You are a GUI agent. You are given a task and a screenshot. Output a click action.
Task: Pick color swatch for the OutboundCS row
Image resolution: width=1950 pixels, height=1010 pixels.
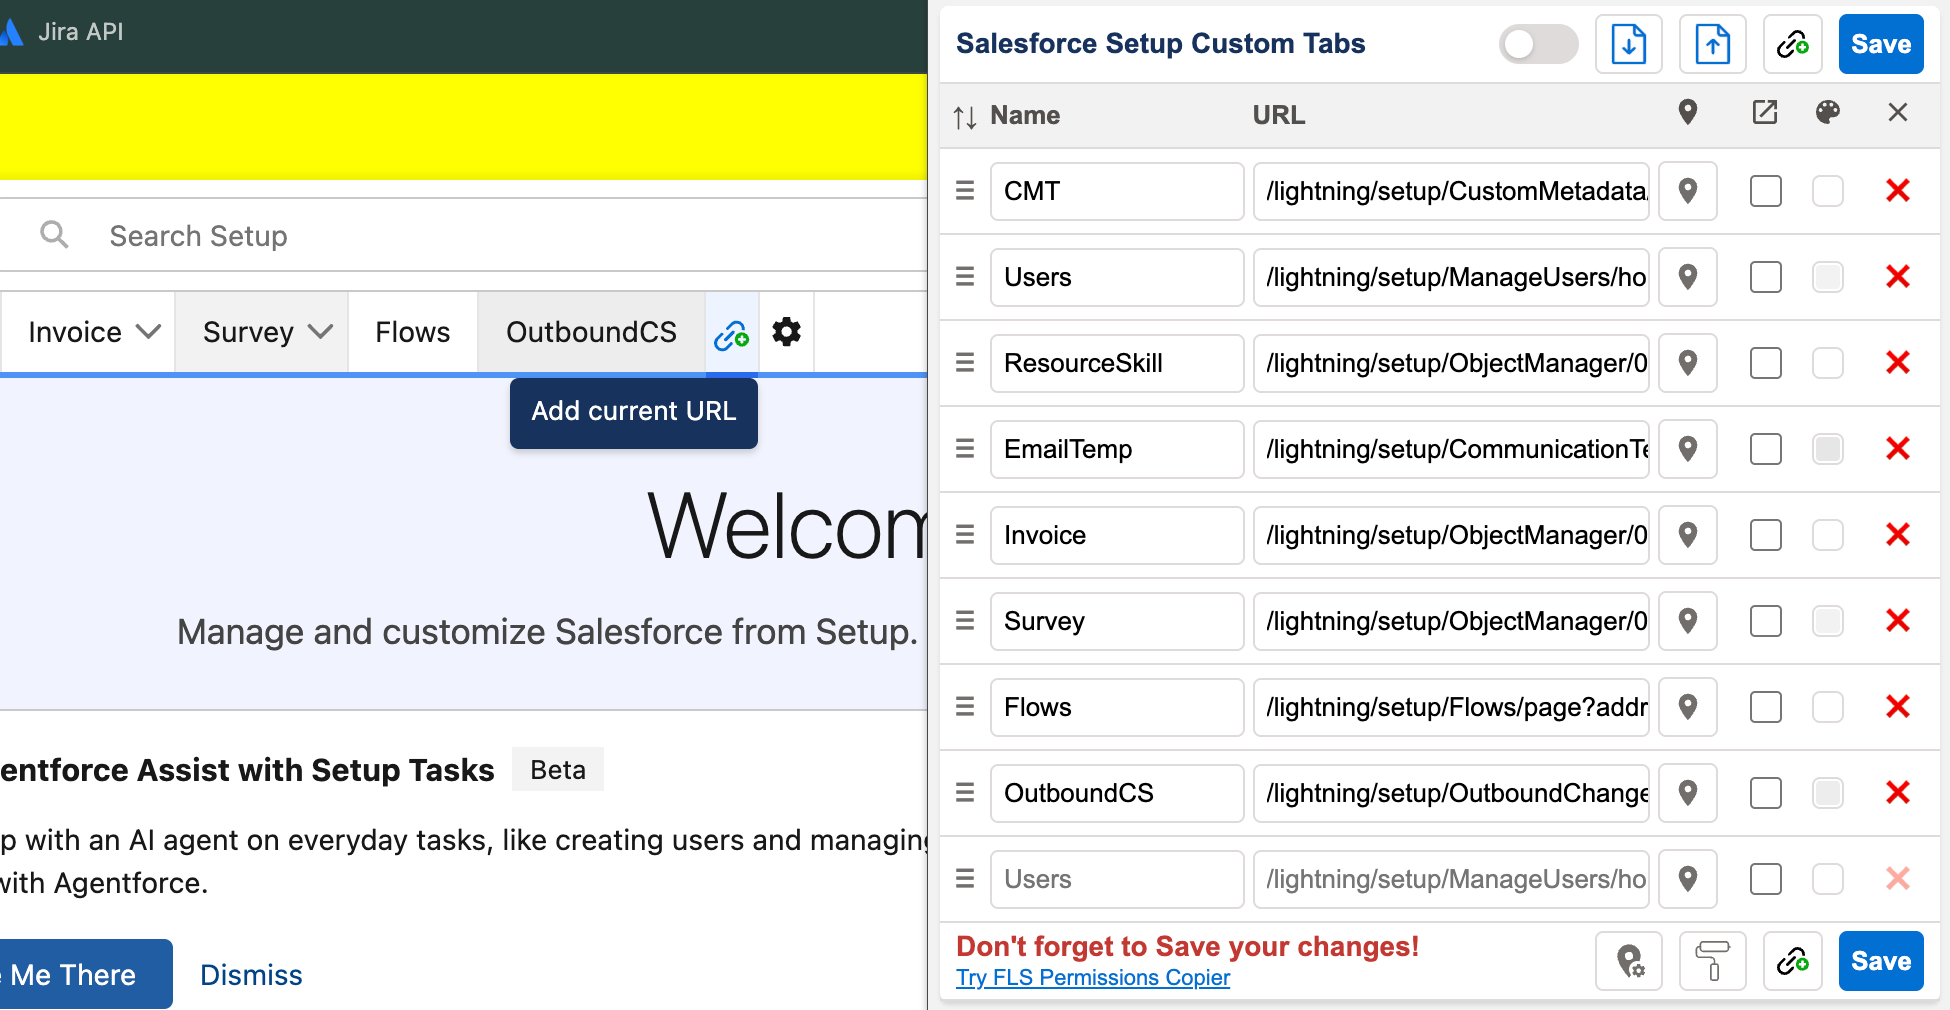tap(1828, 793)
